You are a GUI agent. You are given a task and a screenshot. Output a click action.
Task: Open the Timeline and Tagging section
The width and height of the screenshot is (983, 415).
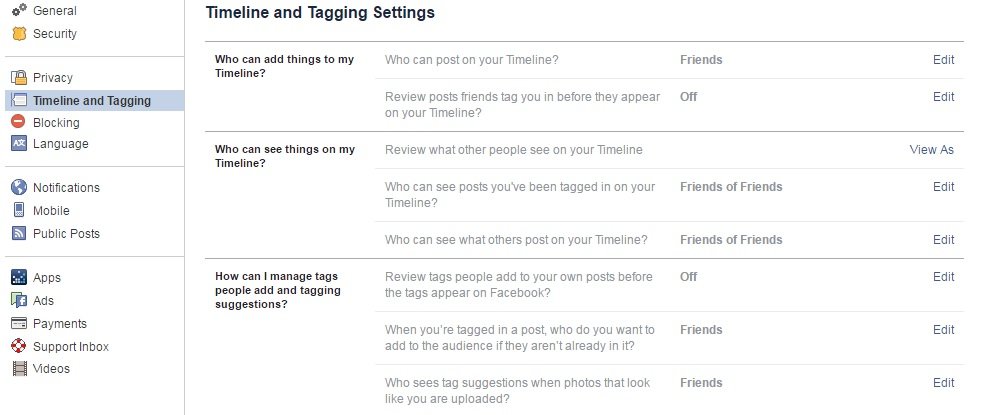91,100
